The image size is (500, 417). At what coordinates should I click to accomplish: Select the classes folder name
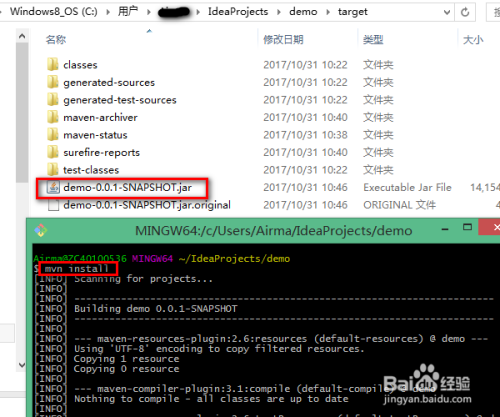click(80, 65)
